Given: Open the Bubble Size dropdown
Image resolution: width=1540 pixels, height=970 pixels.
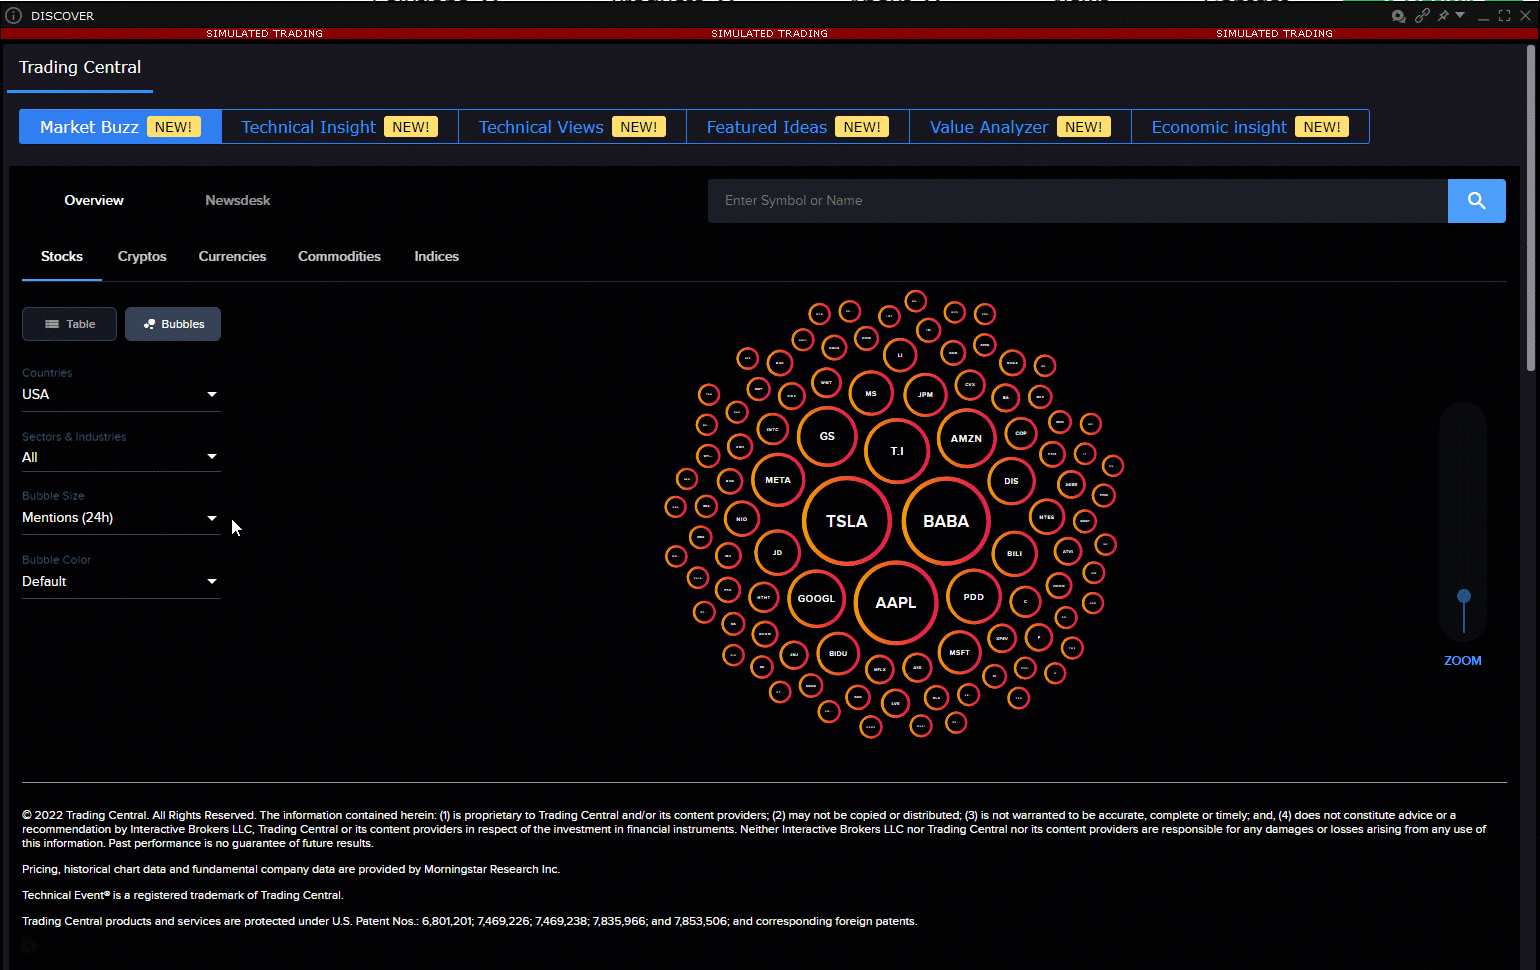Looking at the screenshot, I should point(121,517).
